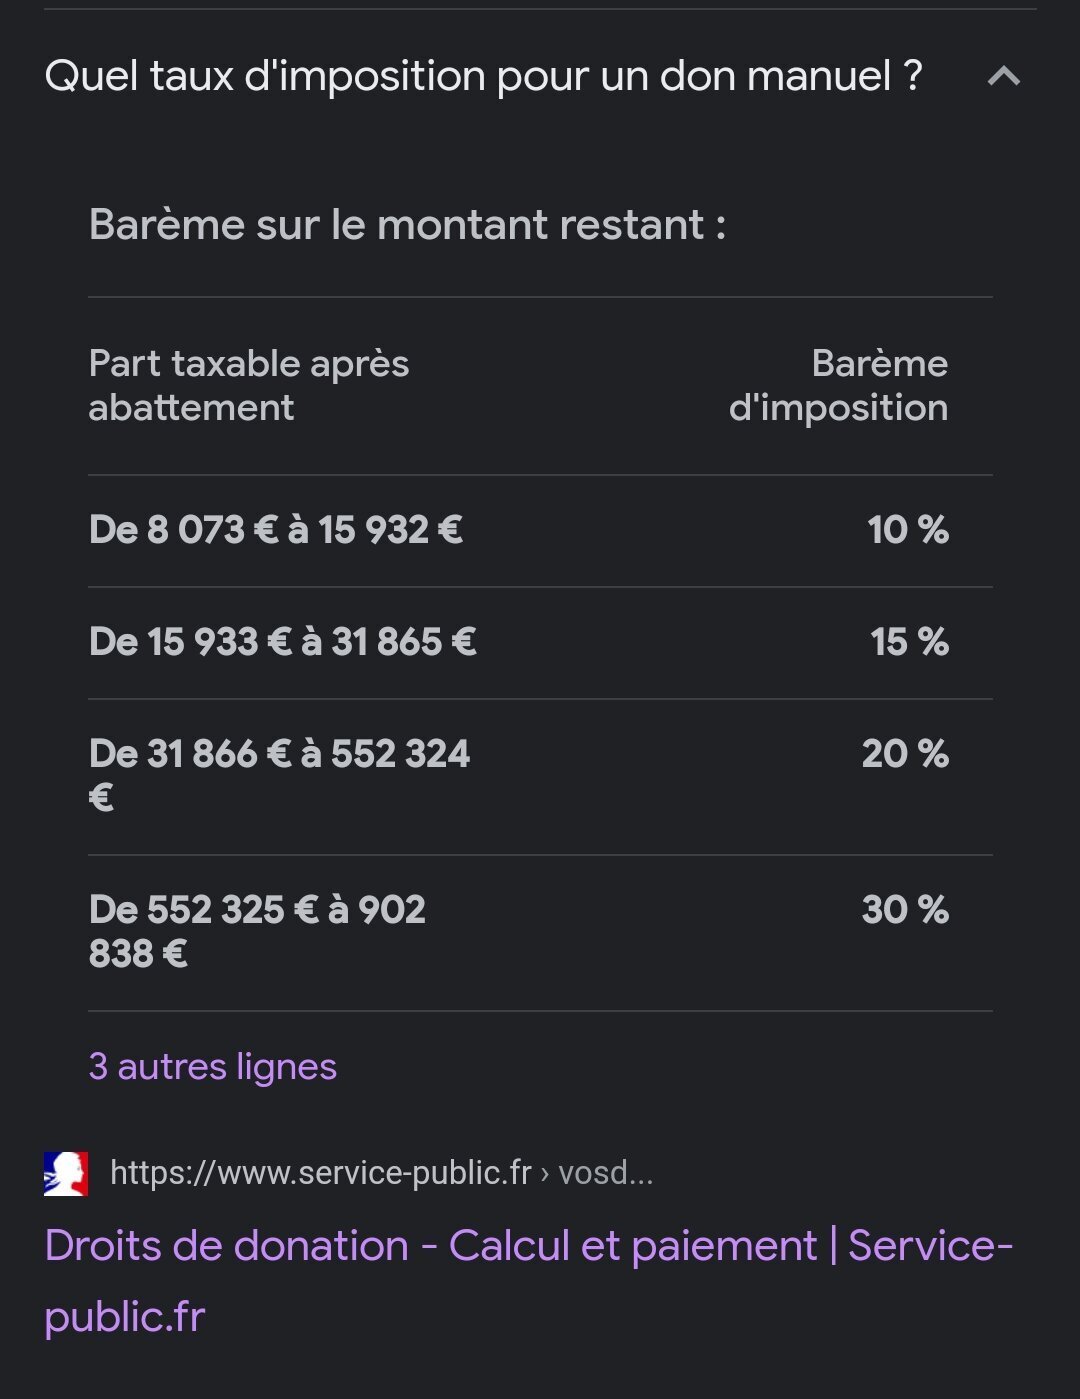Open the https://www.service-public.fr URL text
1080x1399 pixels.
320,1172
